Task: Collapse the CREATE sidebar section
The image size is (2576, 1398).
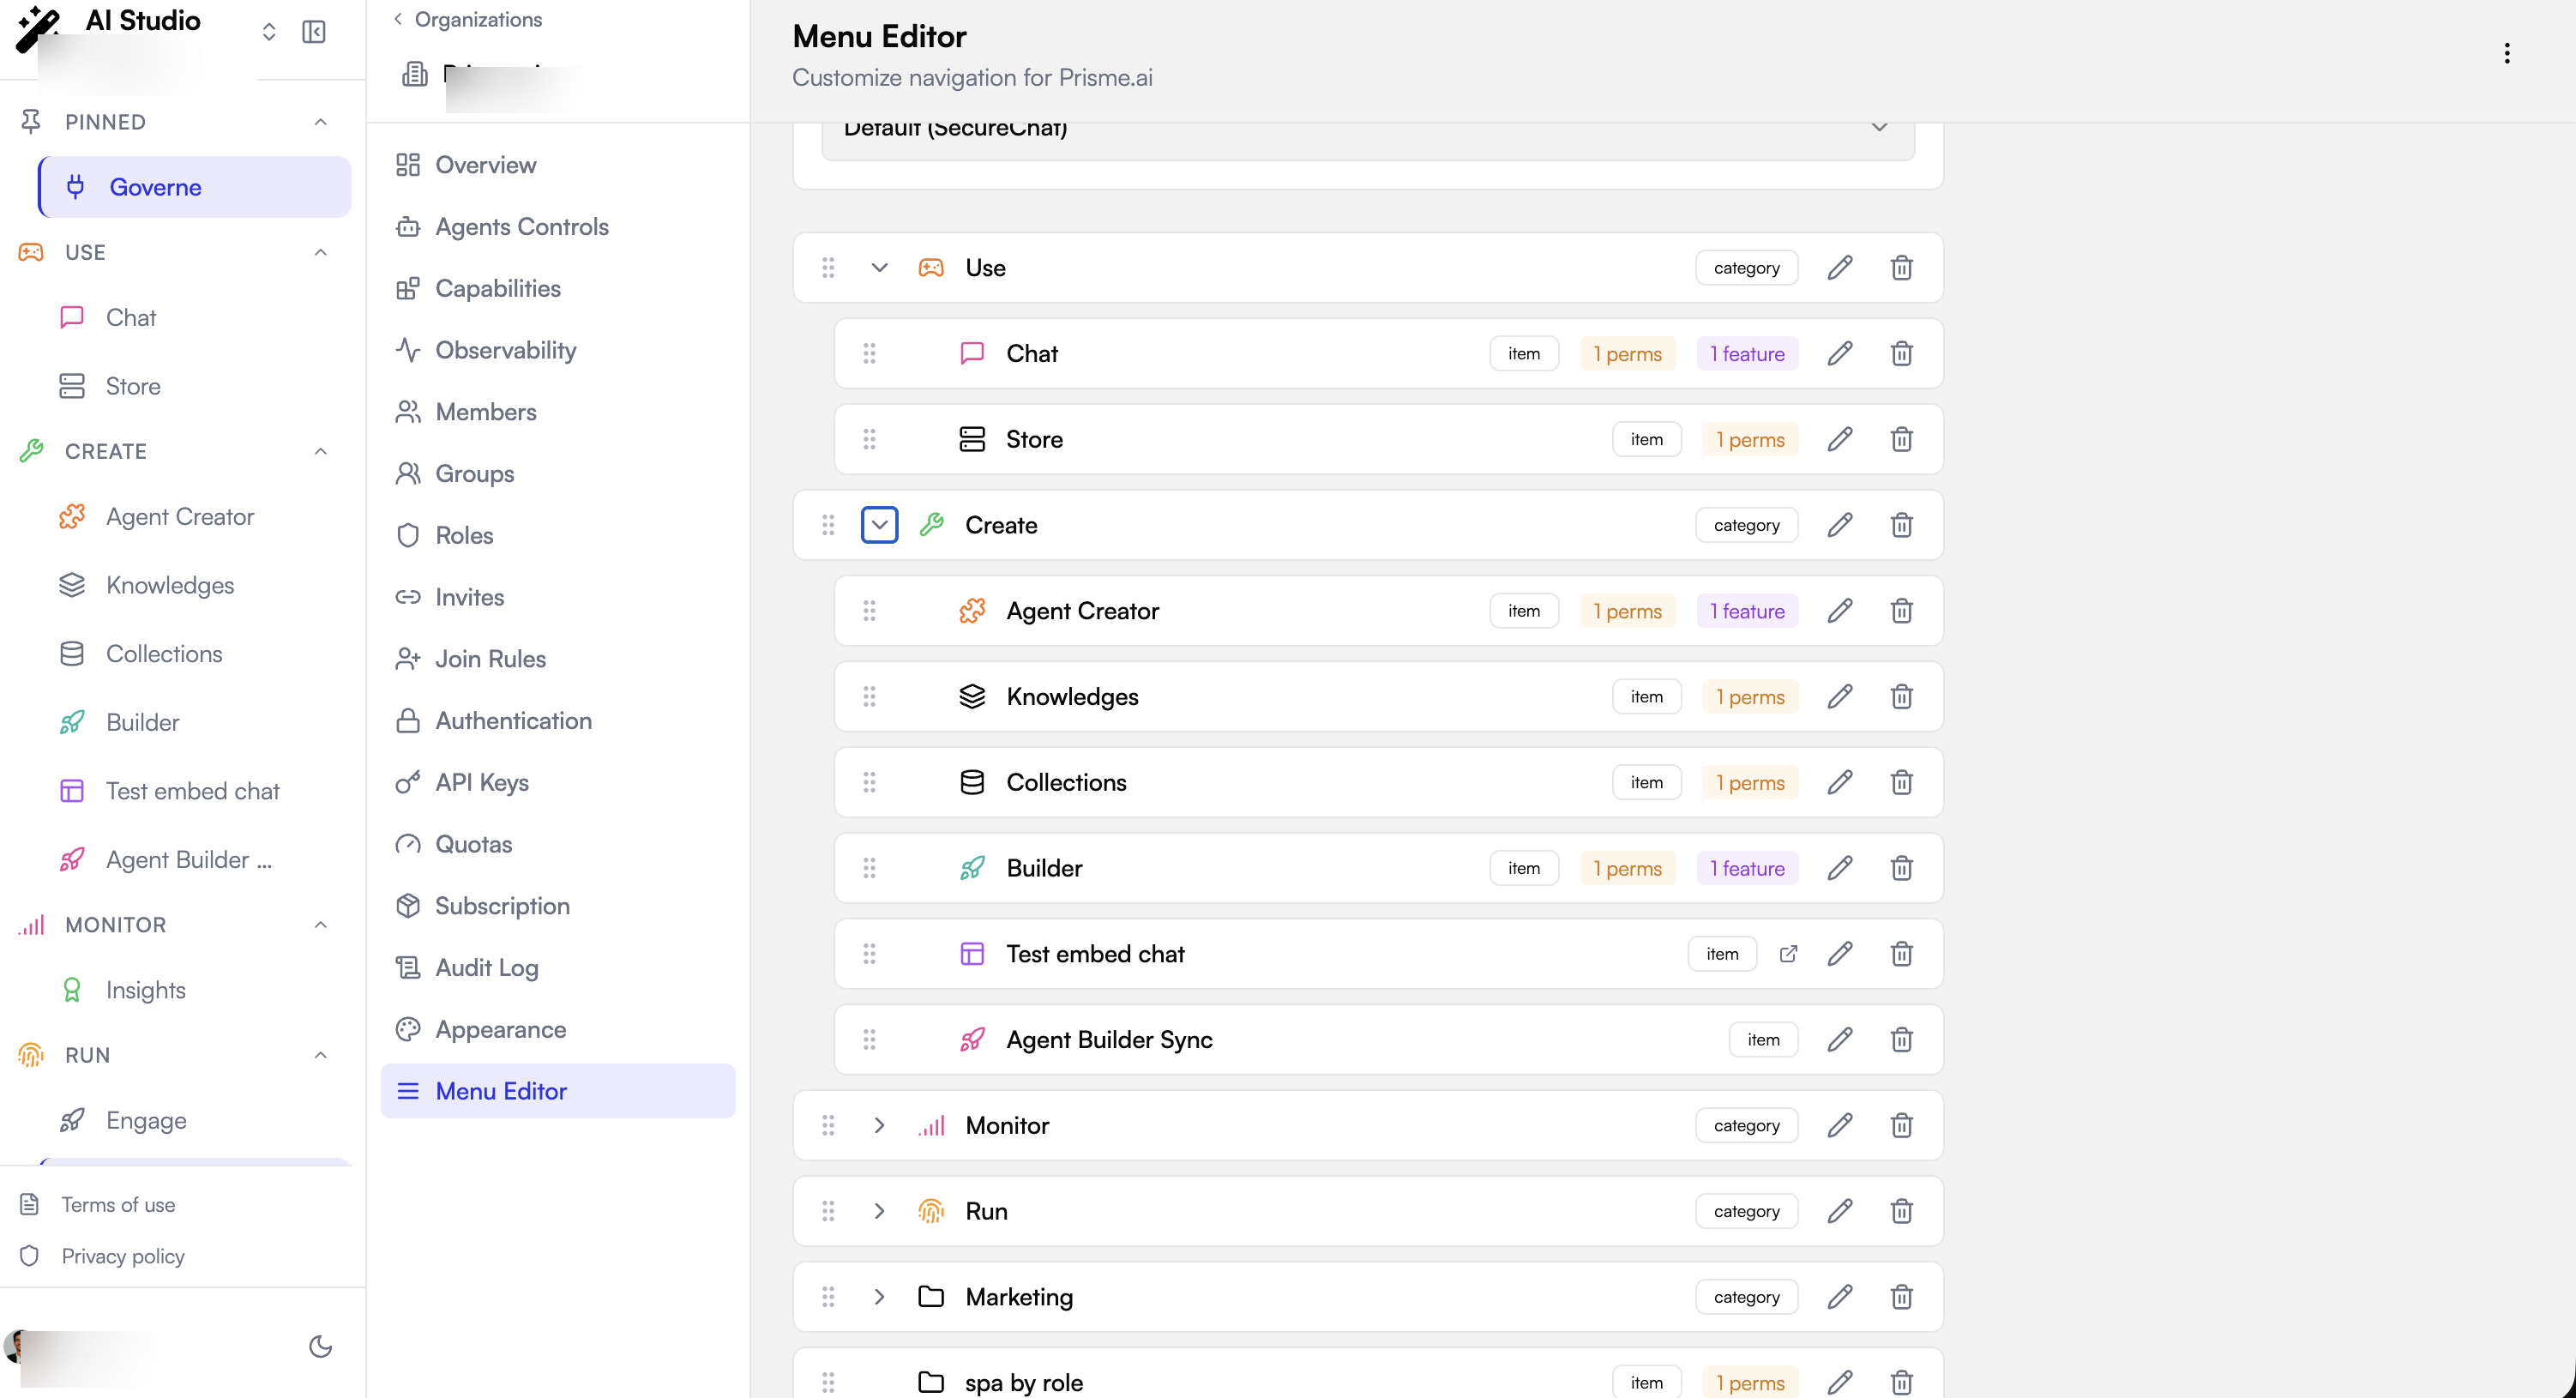Action: point(320,451)
